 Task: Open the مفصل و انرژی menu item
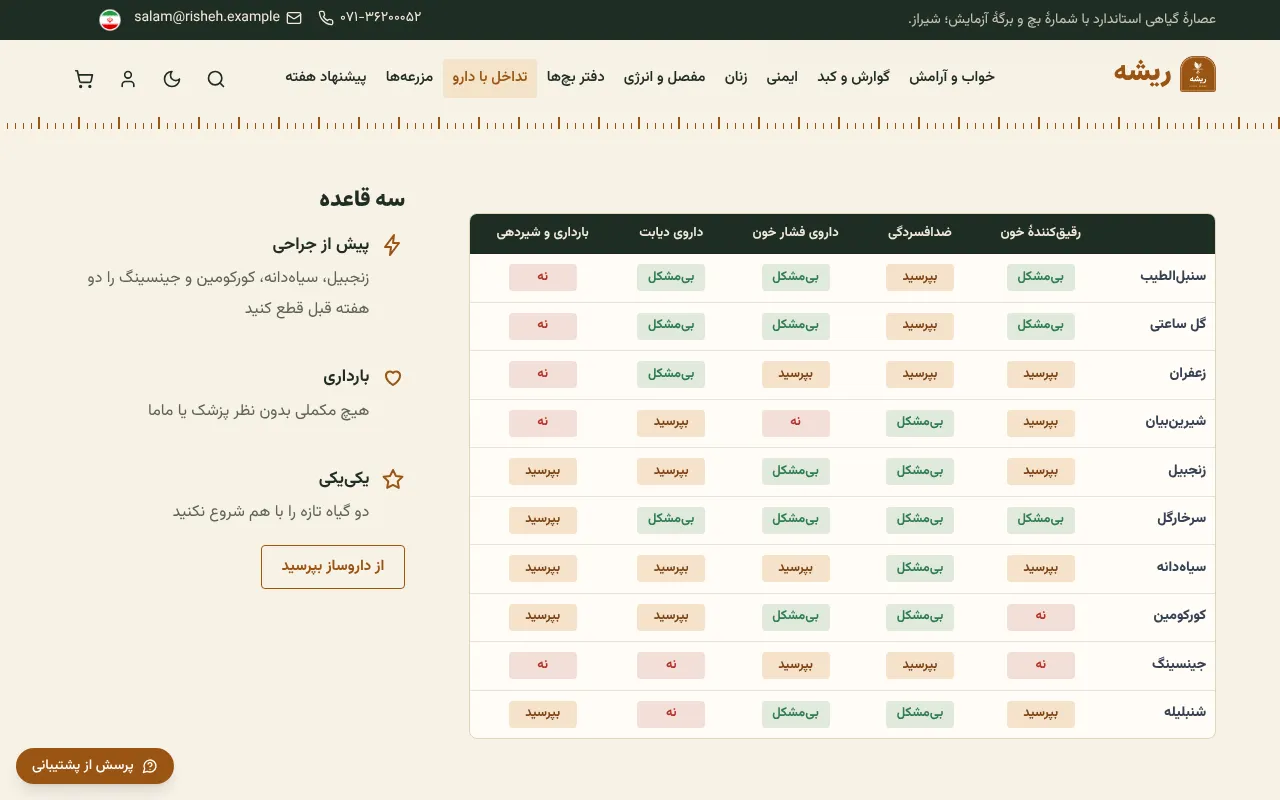point(665,78)
